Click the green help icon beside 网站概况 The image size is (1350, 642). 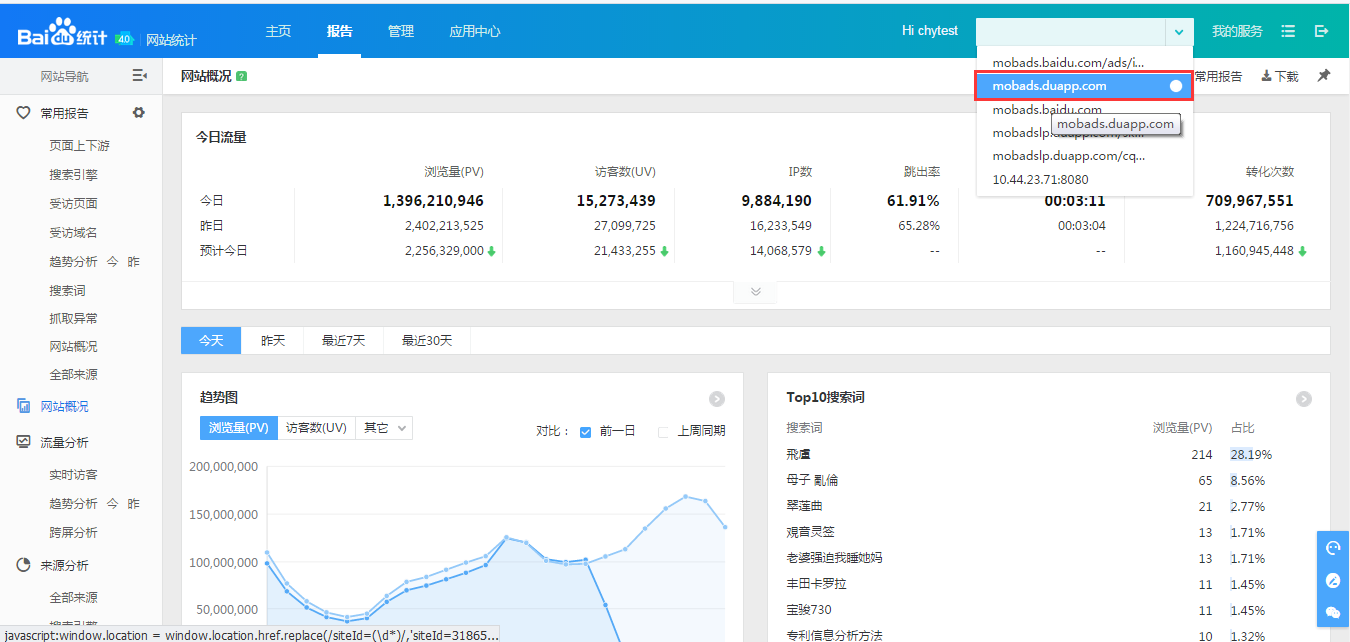[242, 77]
